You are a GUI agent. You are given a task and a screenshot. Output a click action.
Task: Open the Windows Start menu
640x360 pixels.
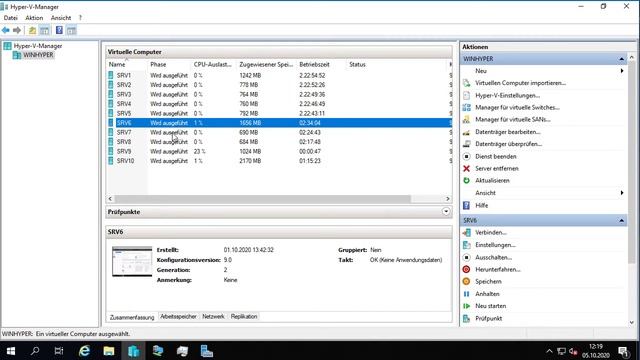pos(11,351)
